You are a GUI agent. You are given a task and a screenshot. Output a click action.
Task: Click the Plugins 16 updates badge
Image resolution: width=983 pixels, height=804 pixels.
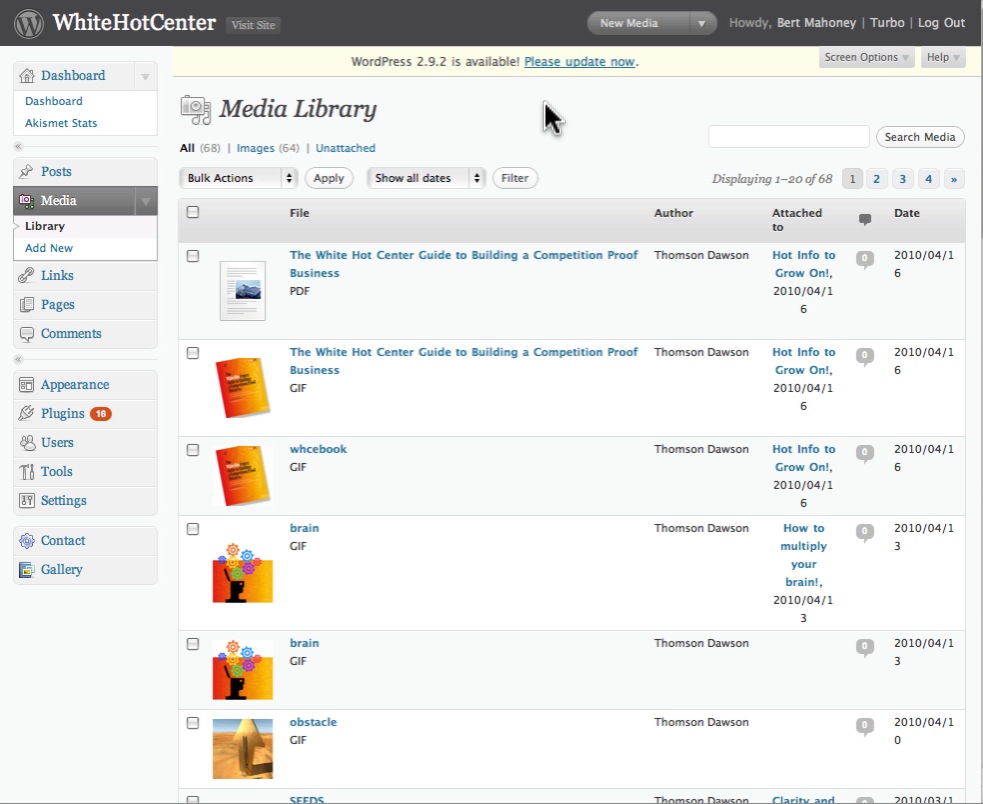(100, 414)
